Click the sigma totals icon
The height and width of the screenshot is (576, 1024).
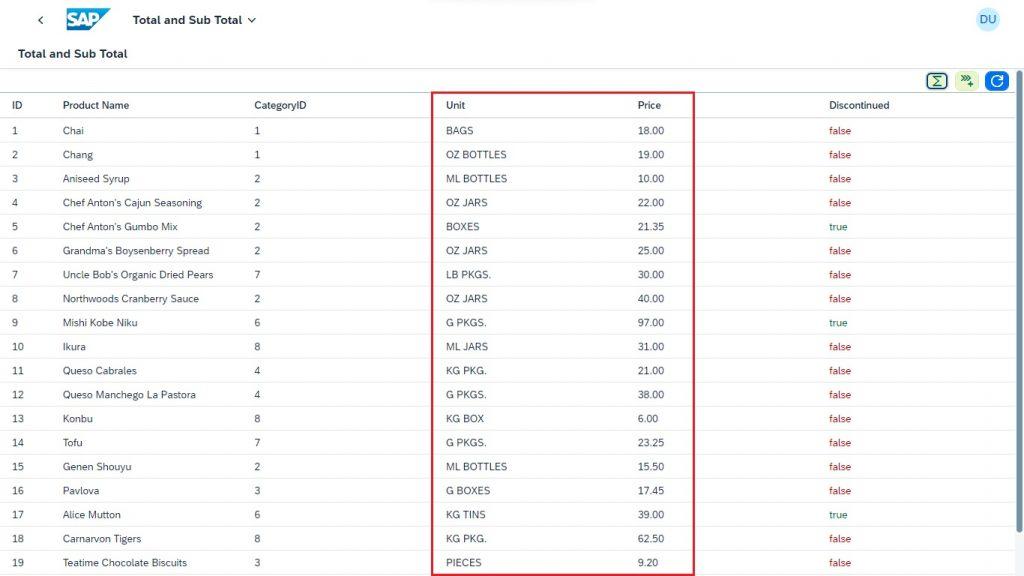point(936,81)
